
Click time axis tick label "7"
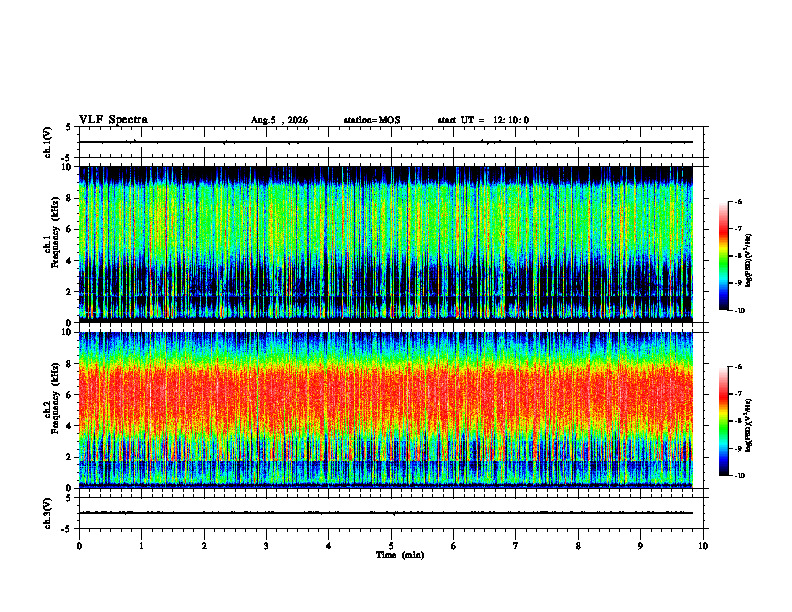pyautogui.click(x=516, y=546)
